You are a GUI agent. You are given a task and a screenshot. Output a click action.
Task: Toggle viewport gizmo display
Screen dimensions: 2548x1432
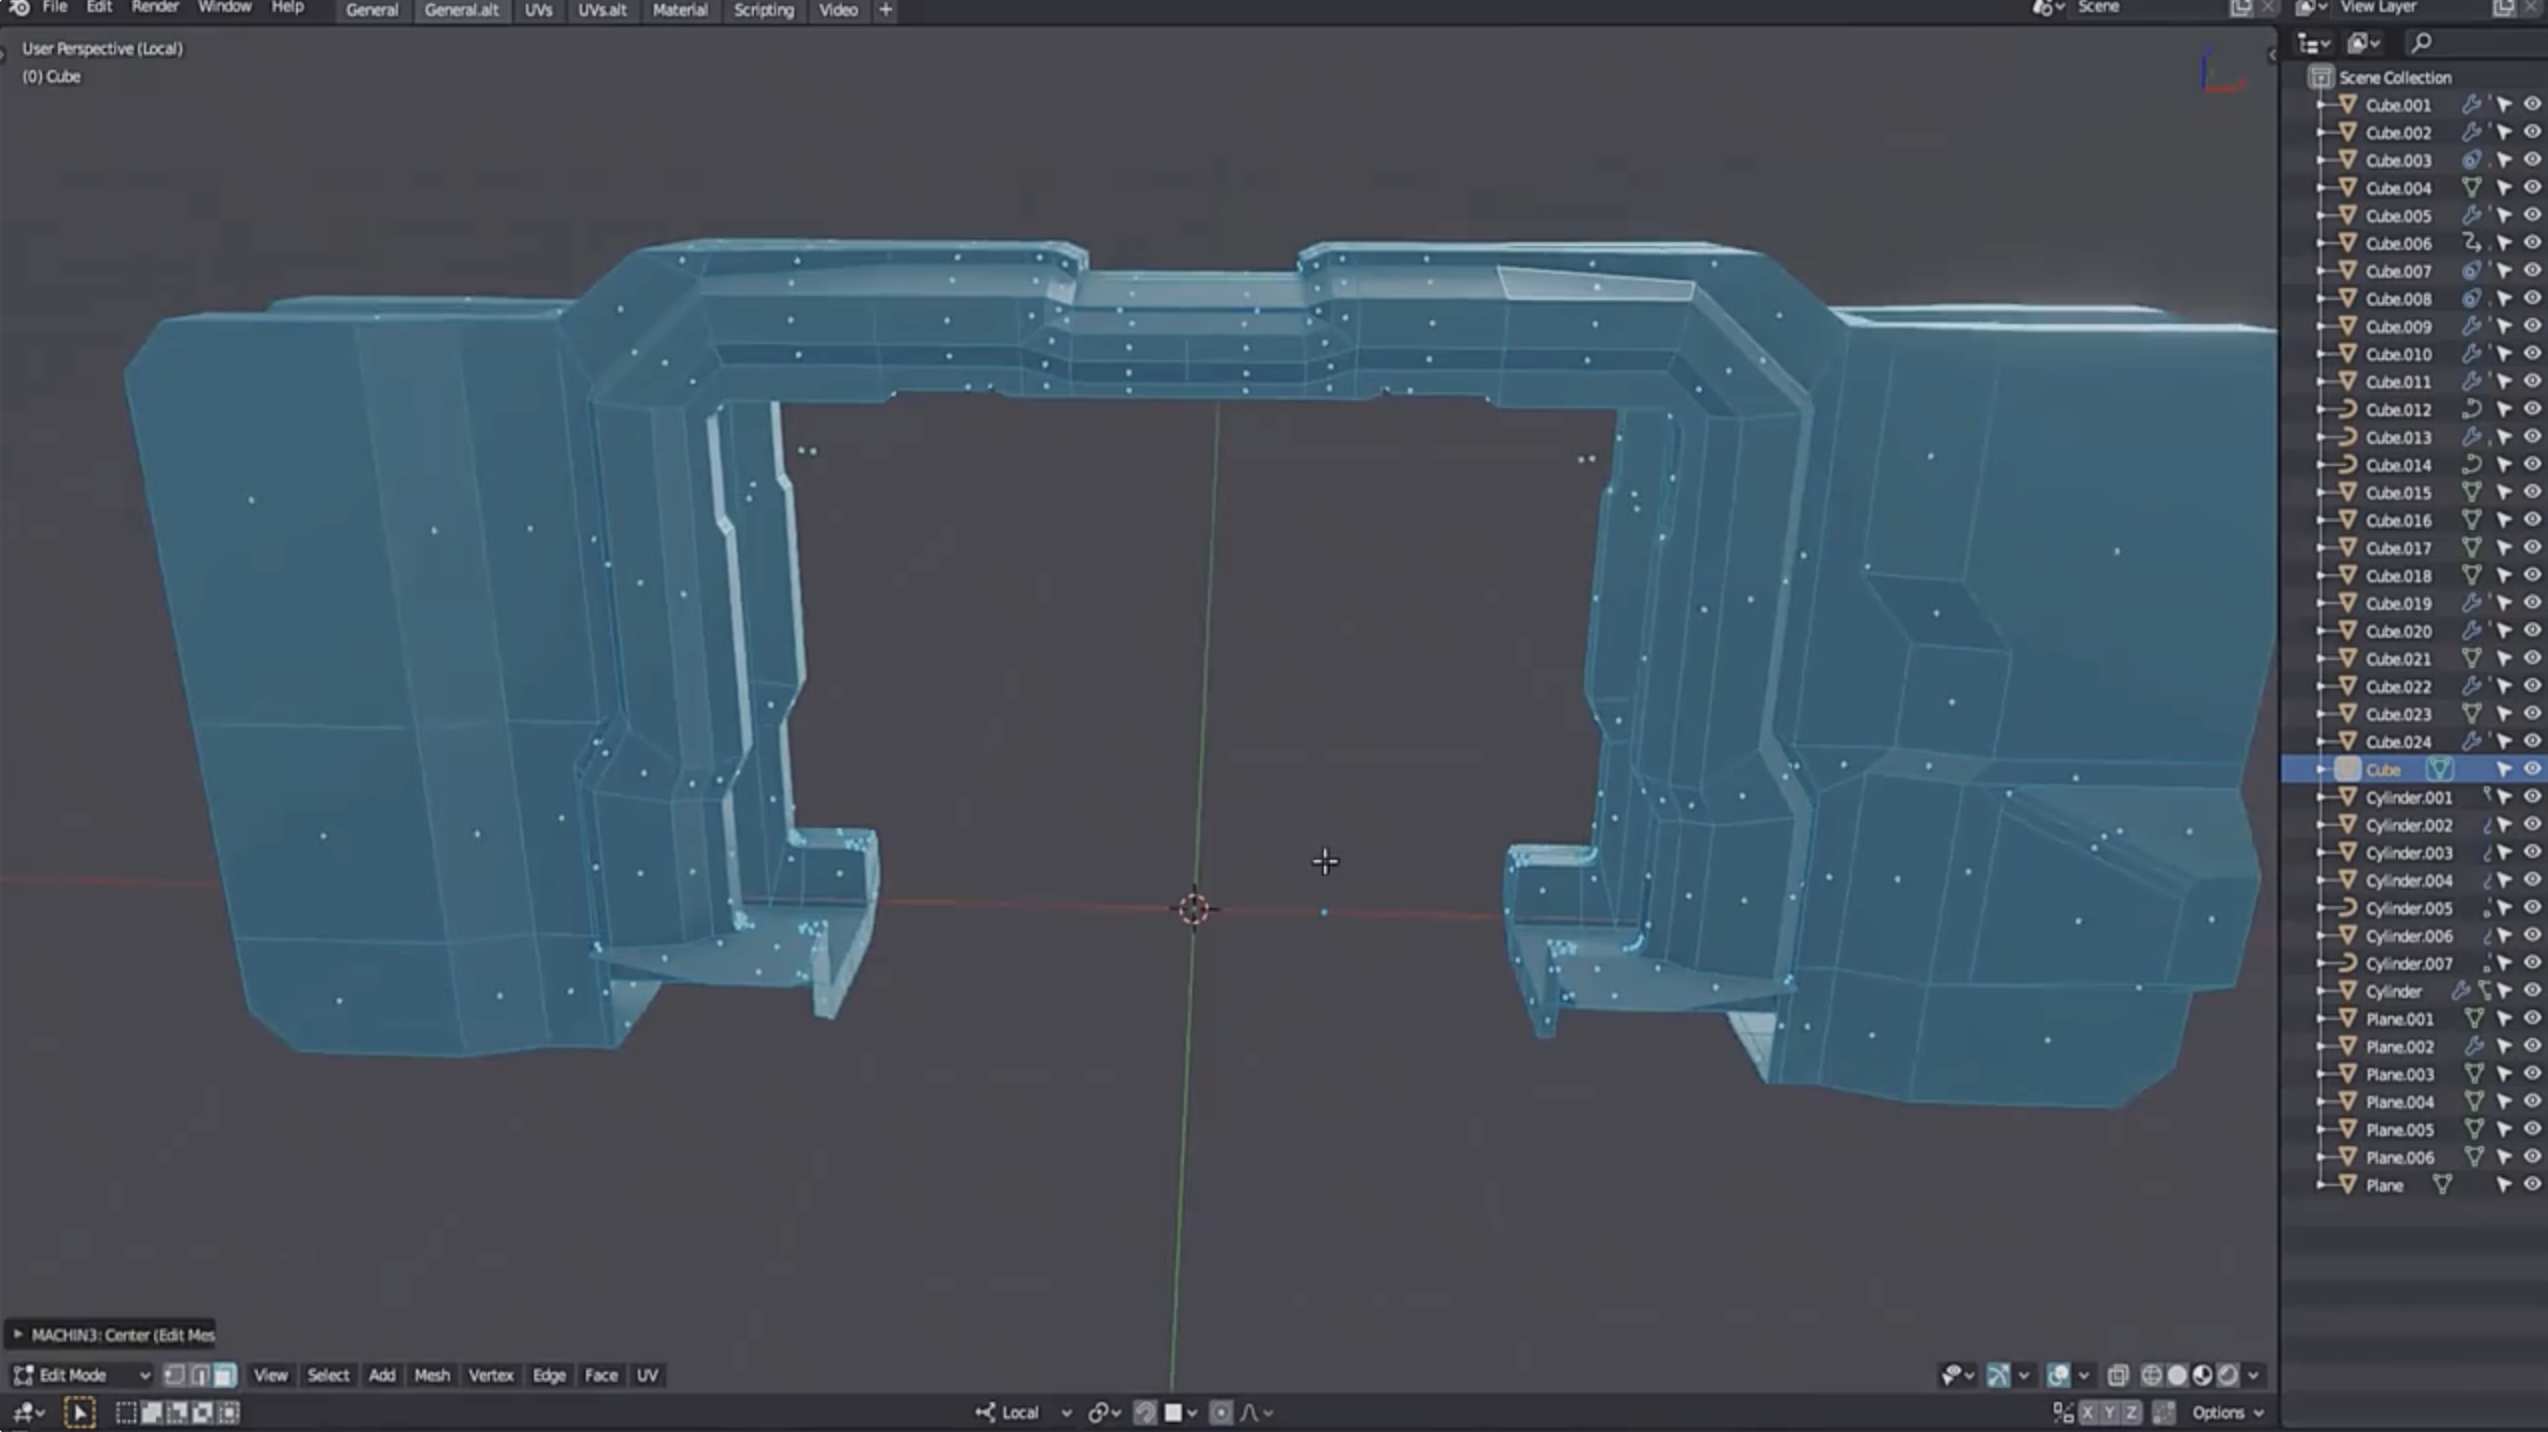(x=1997, y=1375)
